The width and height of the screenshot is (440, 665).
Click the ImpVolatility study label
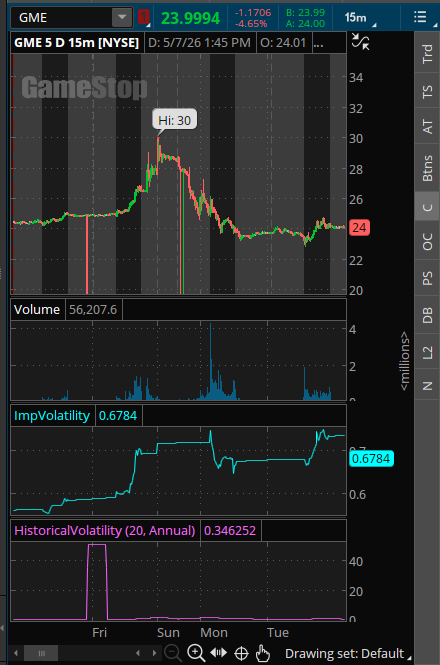[52, 416]
